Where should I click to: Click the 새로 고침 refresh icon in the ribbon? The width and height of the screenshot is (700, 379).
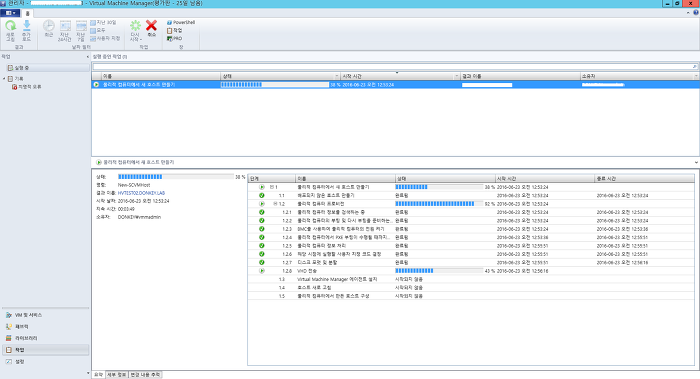tap(10, 26)
